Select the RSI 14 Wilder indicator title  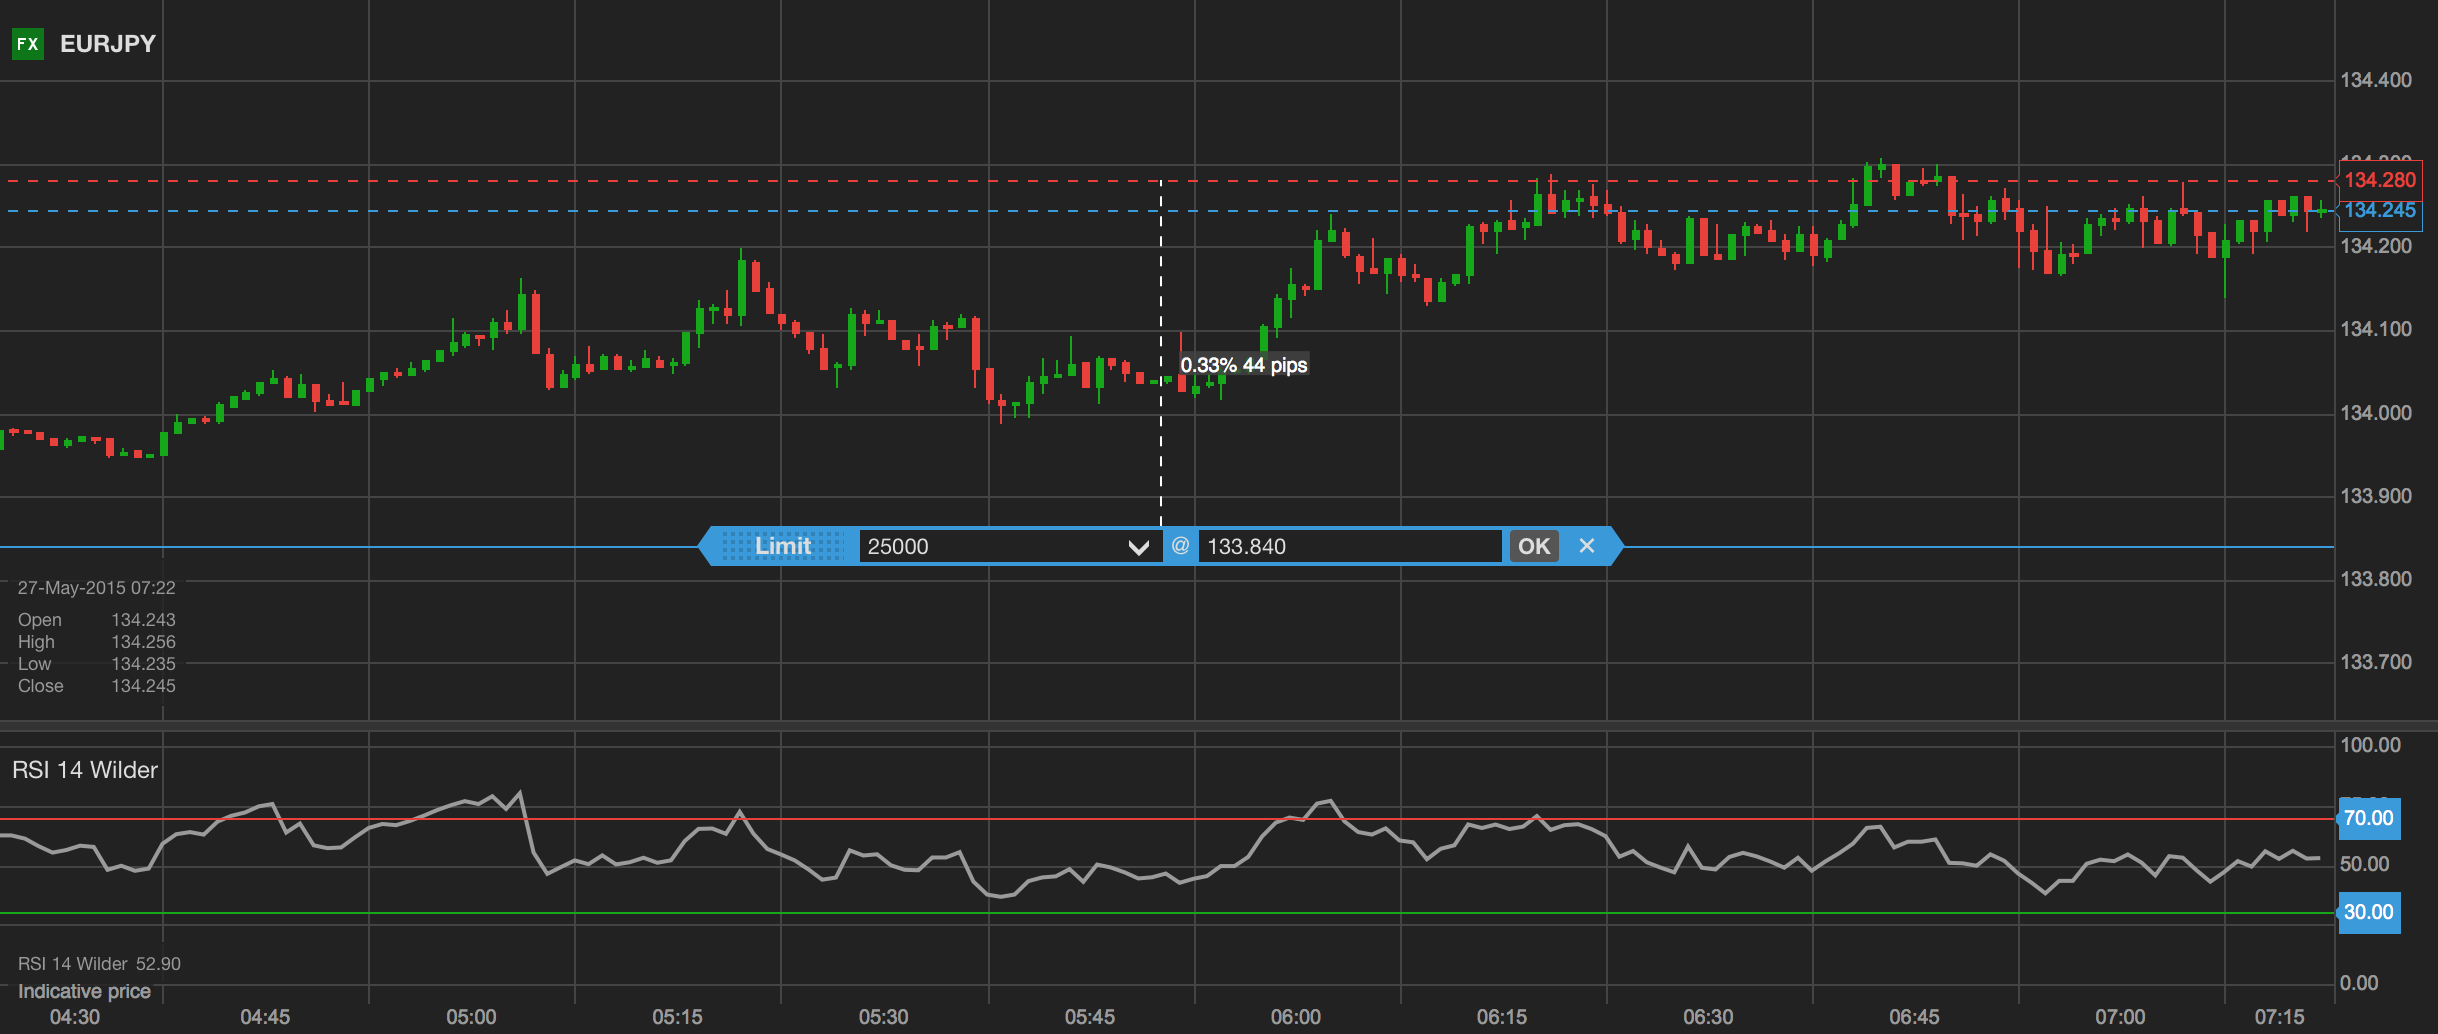[85, 770]
